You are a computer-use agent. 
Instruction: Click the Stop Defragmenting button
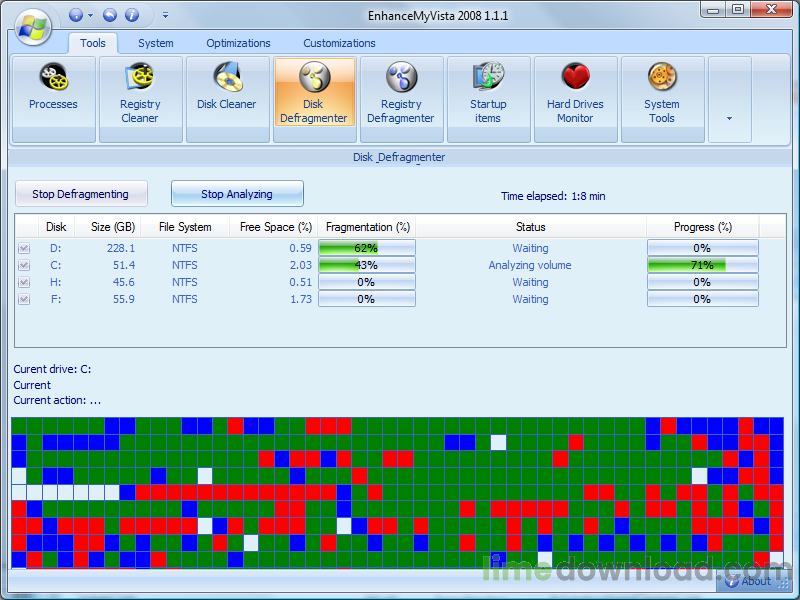click(x=80, y=194)
